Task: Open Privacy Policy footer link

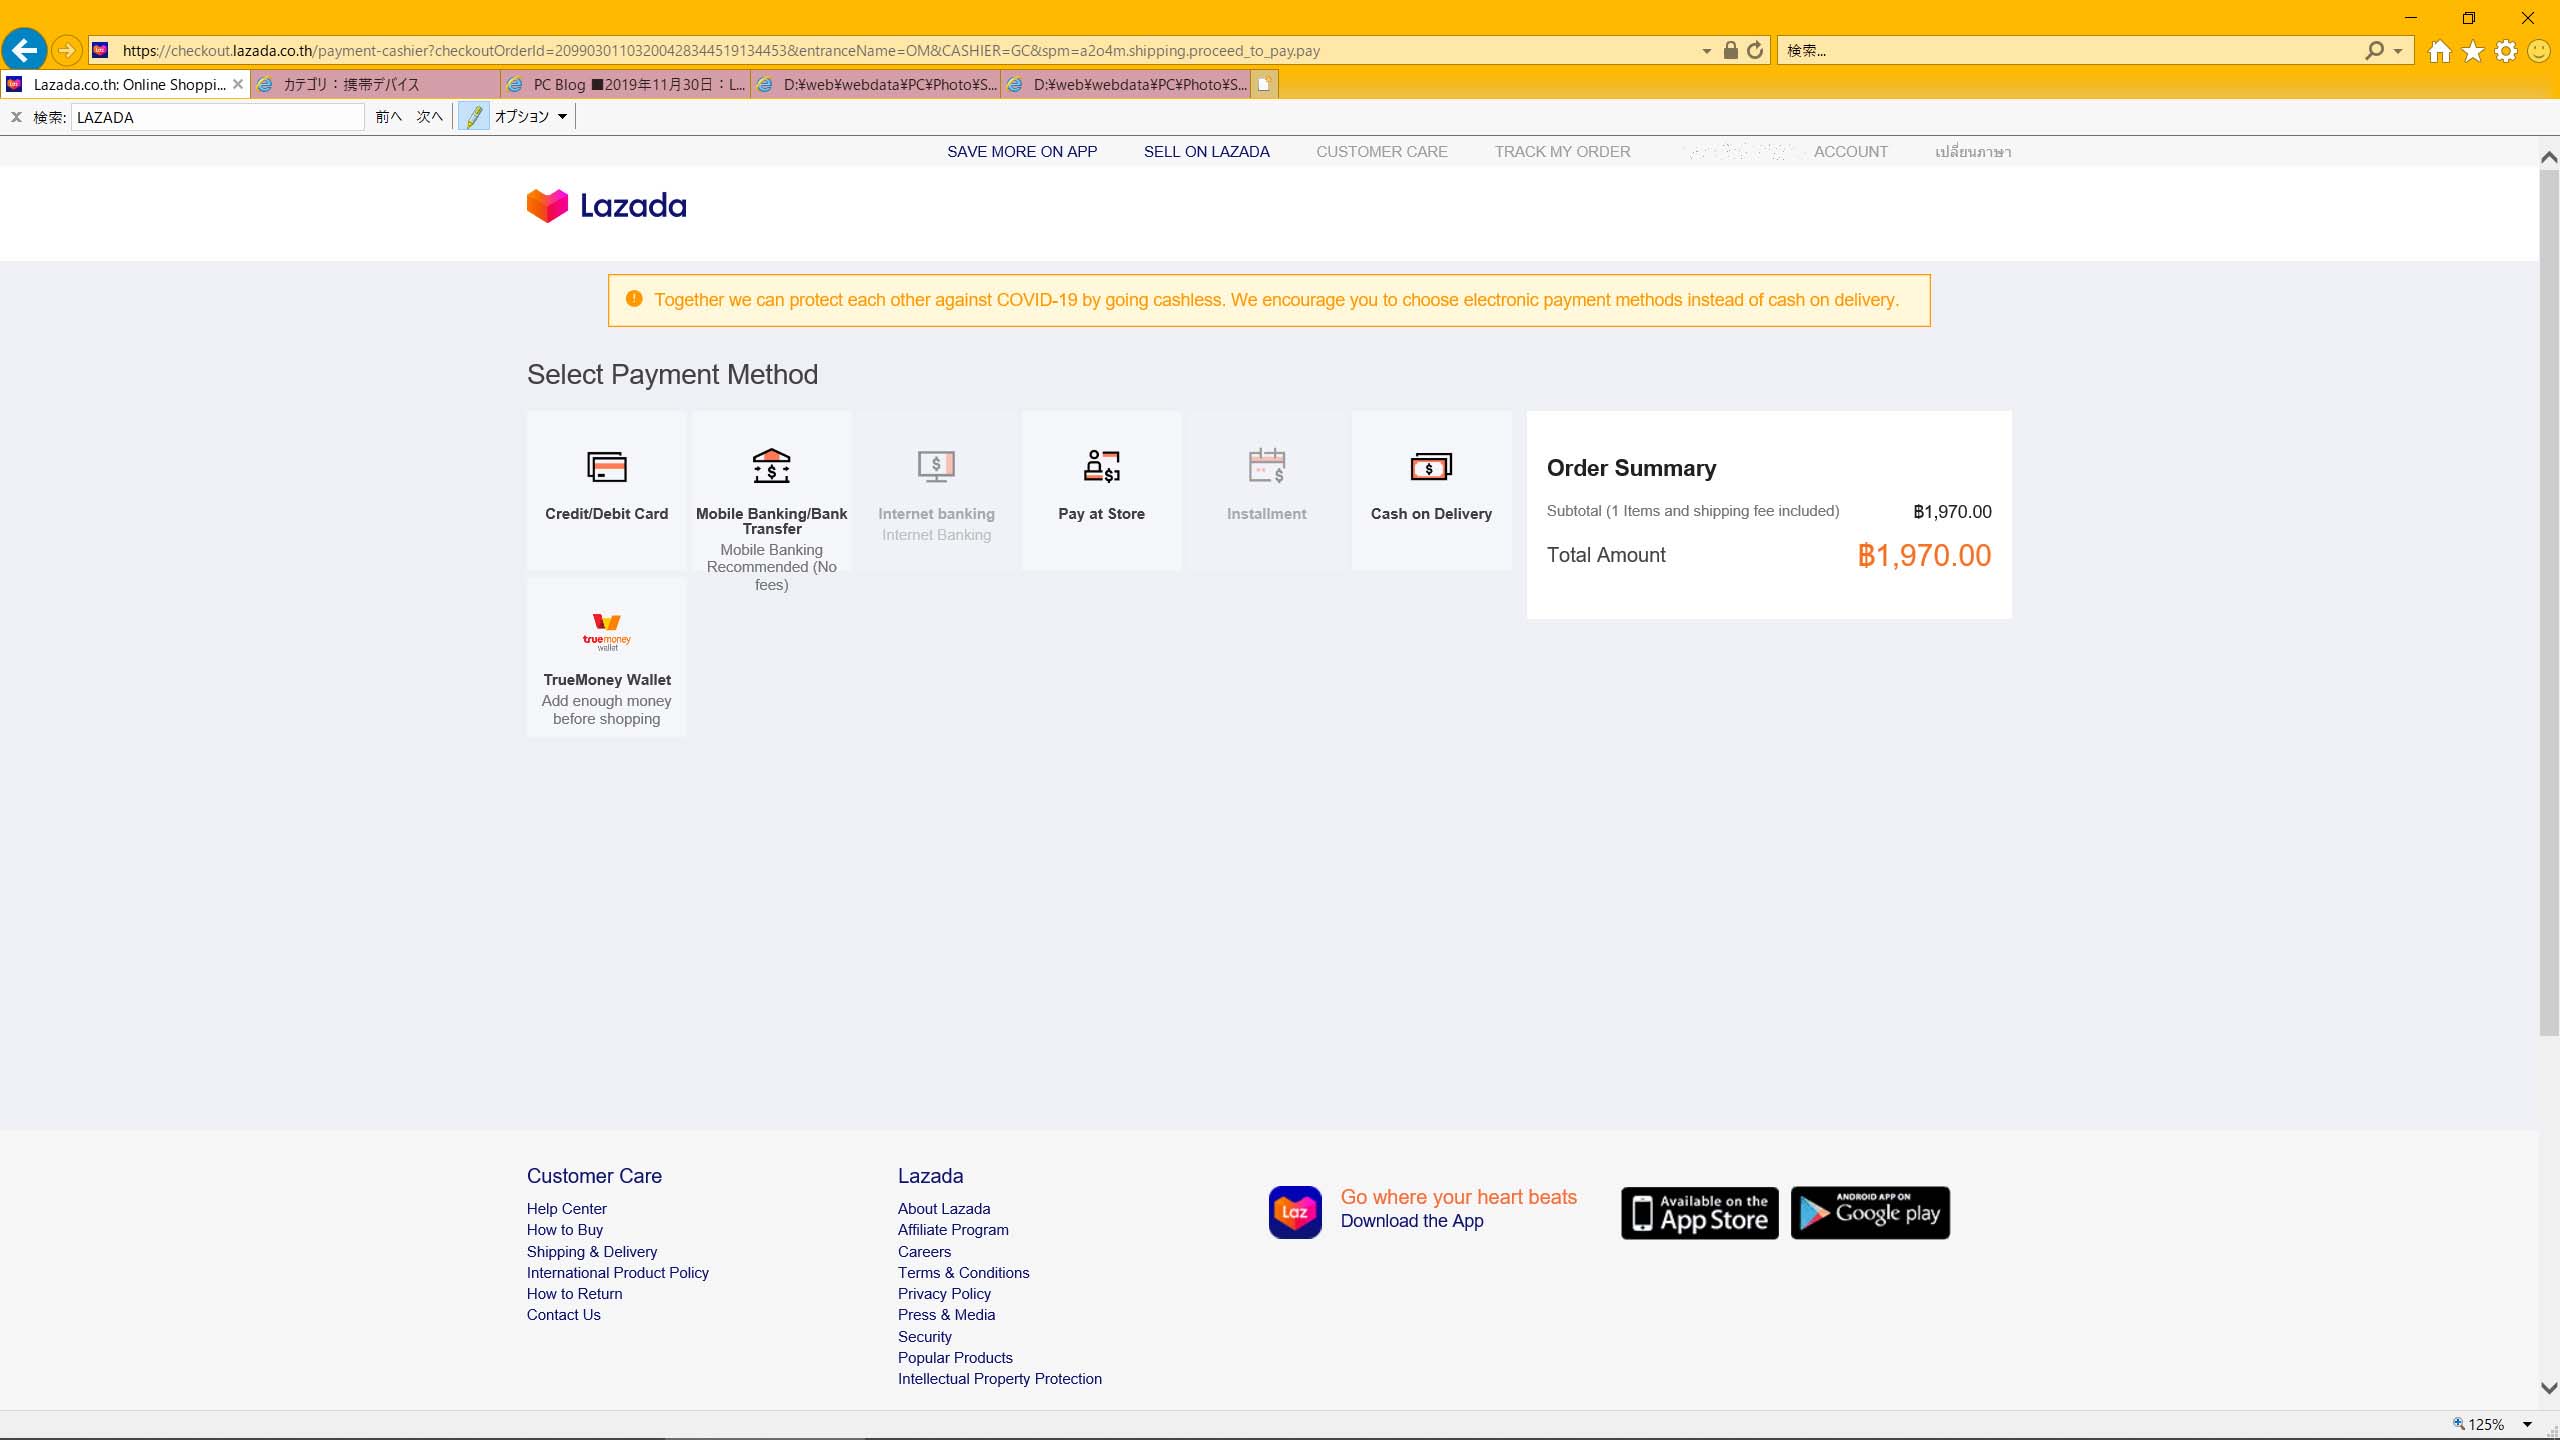Action: pos(943,1294)
